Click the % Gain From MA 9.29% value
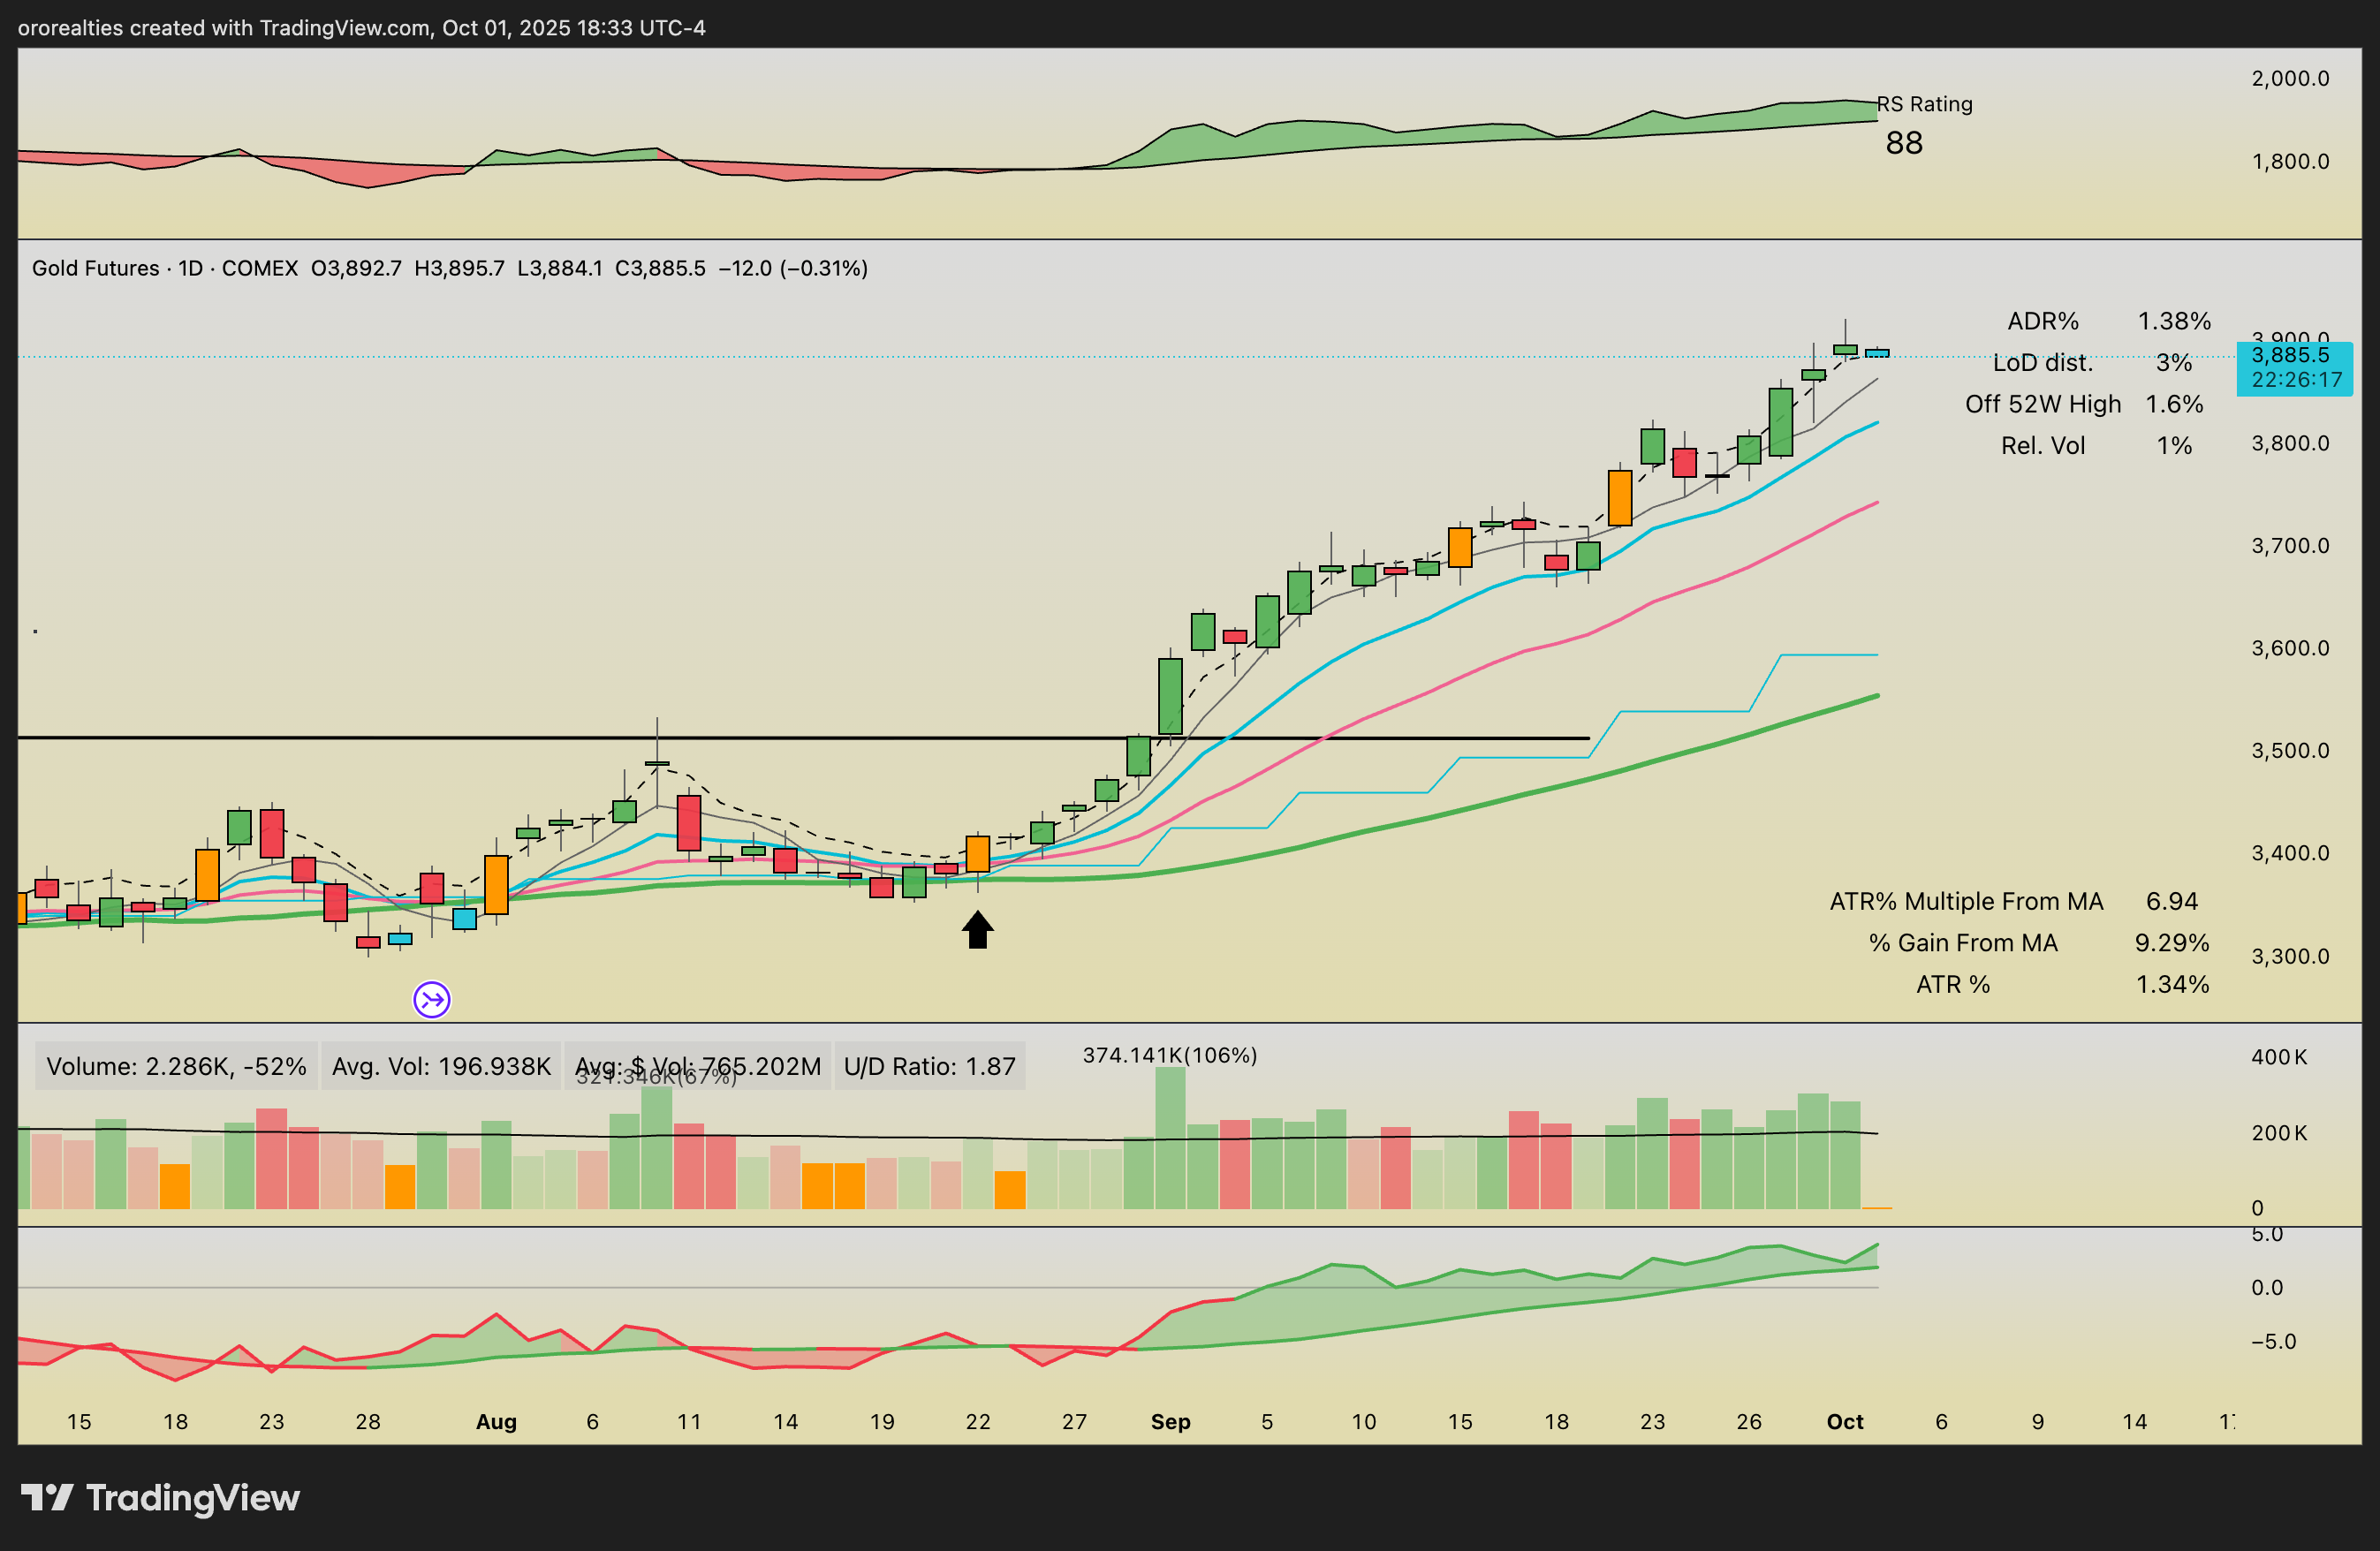2380x1551 pixels. point(2171,943)
